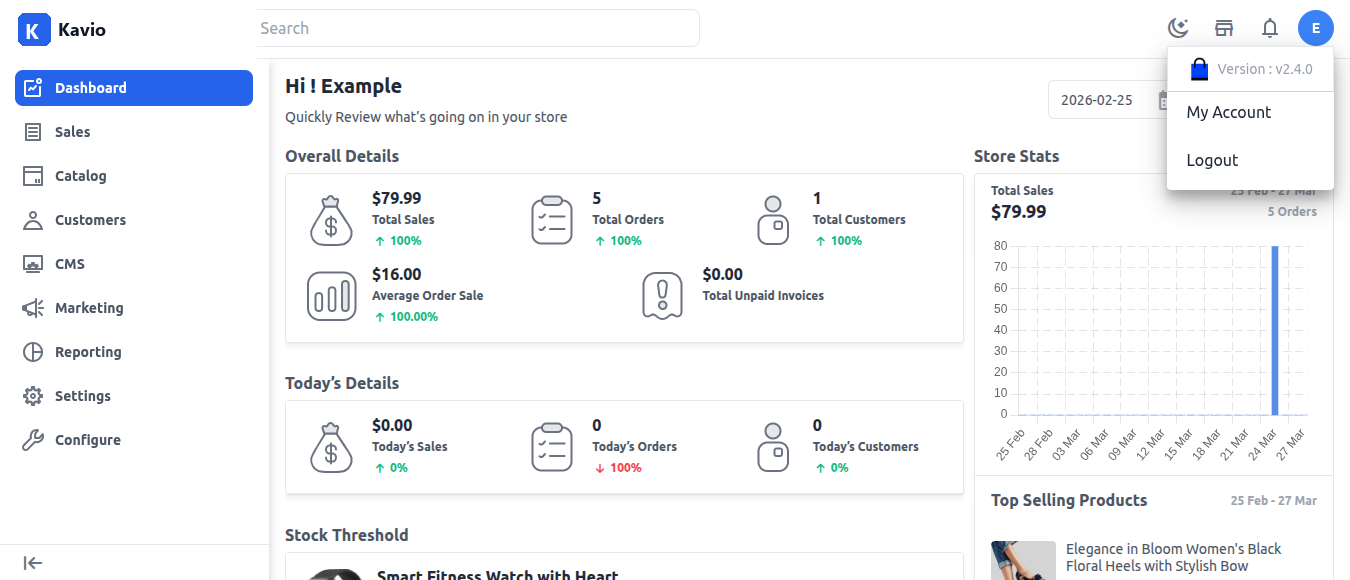Click the CMS sidebar icon
The width and height of the screenshot is (1350, 580).
tap(33, 264)
